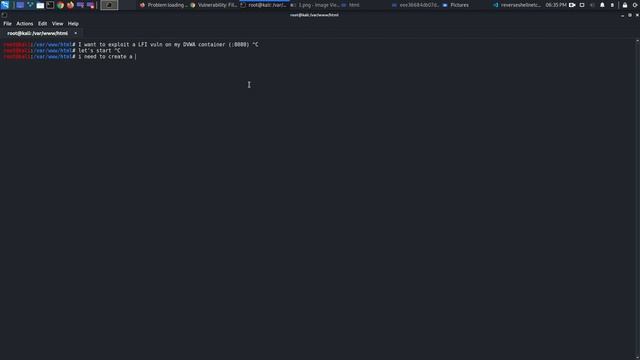Launch terminal emulator from panel launcher
Viewport: 640px width, 360px height.
50,5
